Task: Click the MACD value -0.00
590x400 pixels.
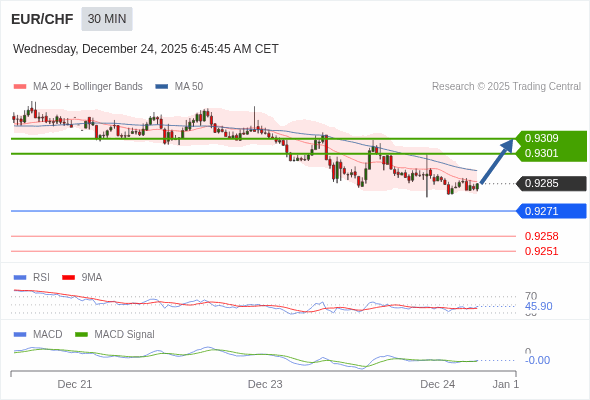Action: tap(537, 360)
